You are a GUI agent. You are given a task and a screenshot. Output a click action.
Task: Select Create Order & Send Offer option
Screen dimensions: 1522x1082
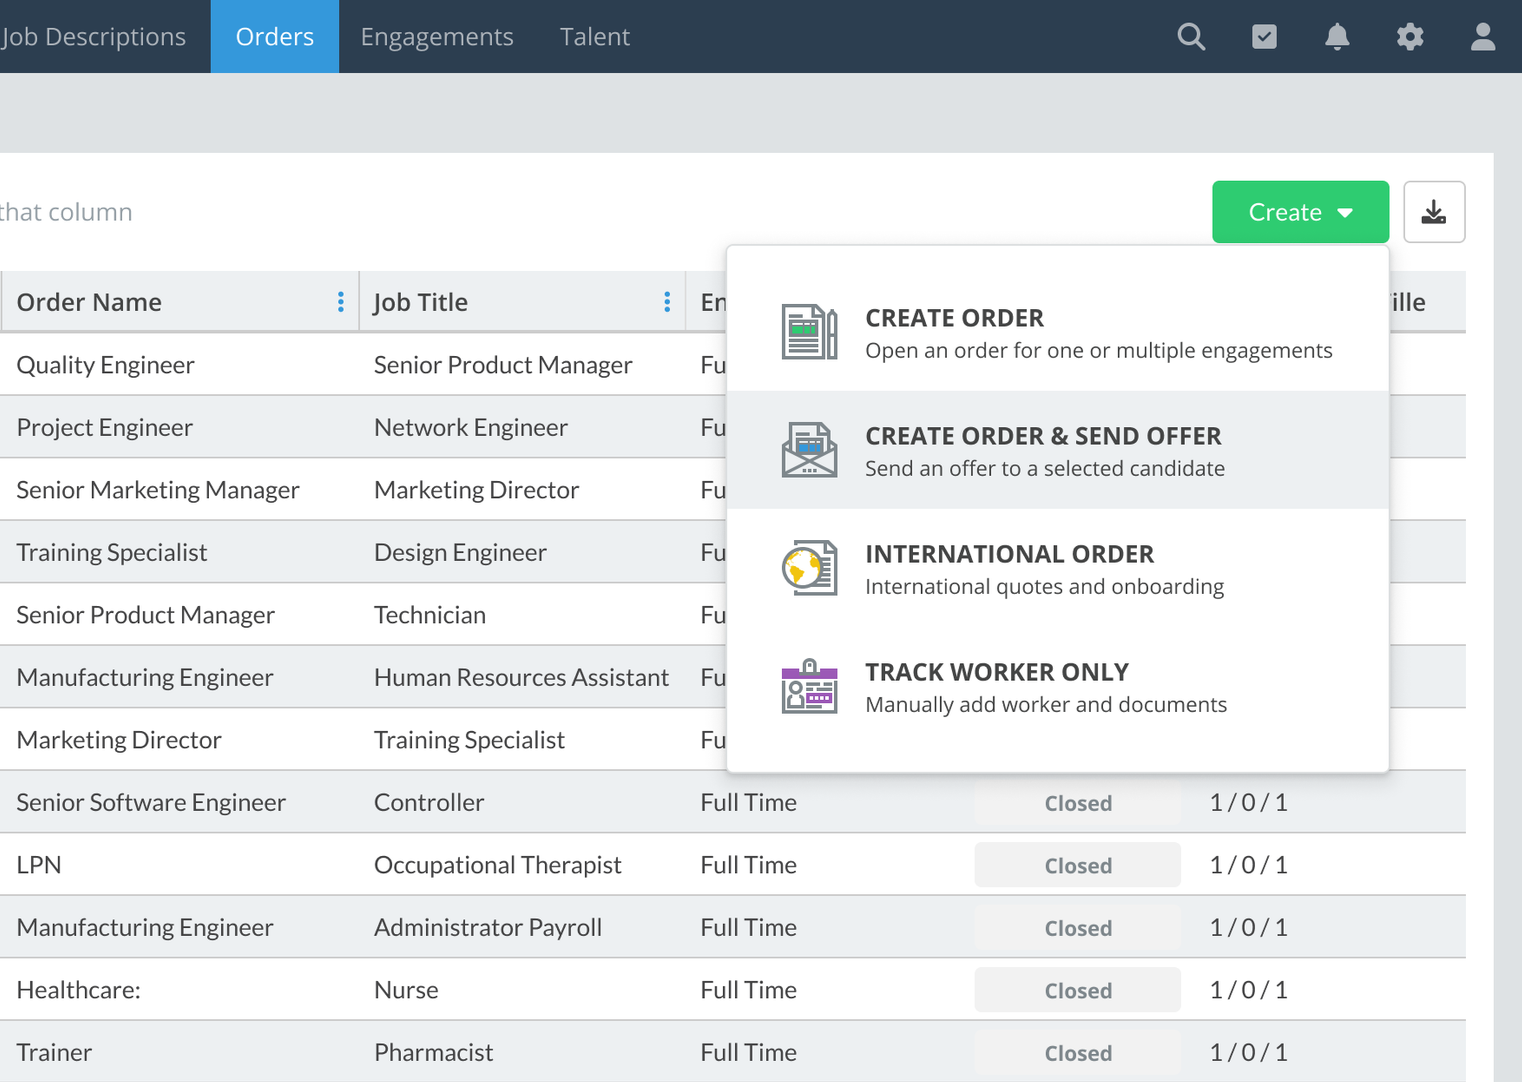[x=1057, y=450]
